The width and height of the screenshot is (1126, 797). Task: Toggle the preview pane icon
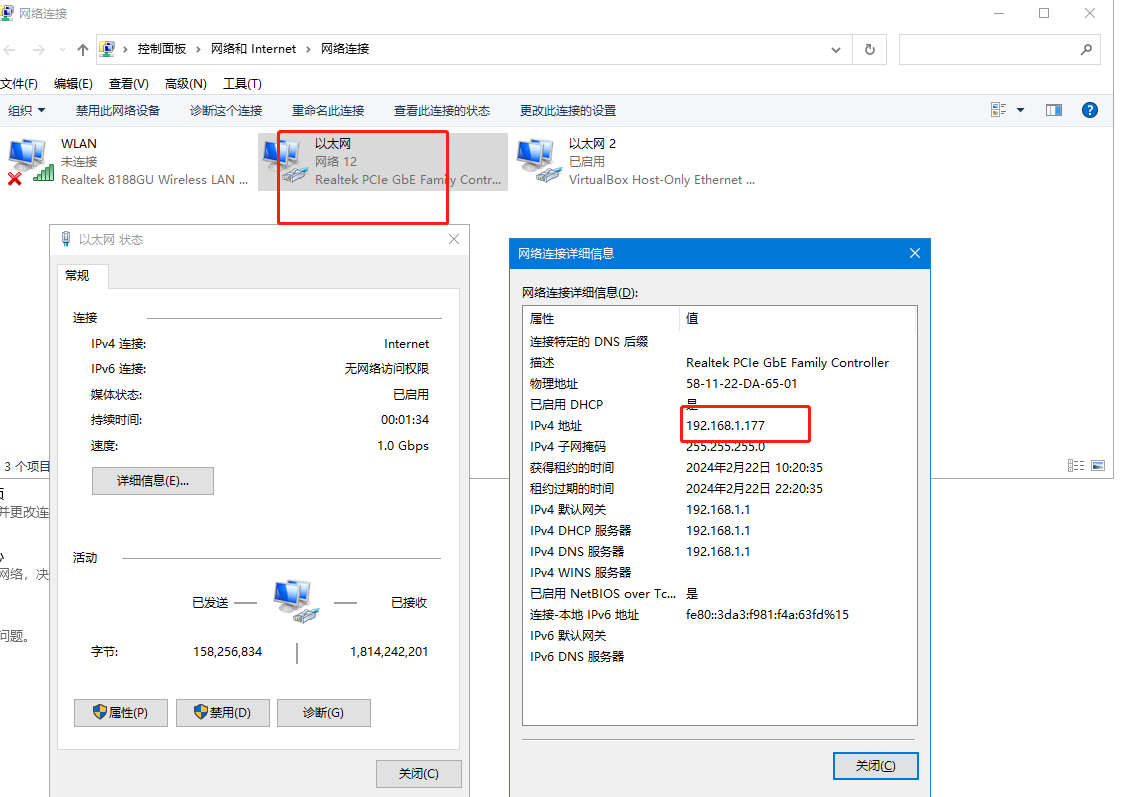coord(1053,110)
